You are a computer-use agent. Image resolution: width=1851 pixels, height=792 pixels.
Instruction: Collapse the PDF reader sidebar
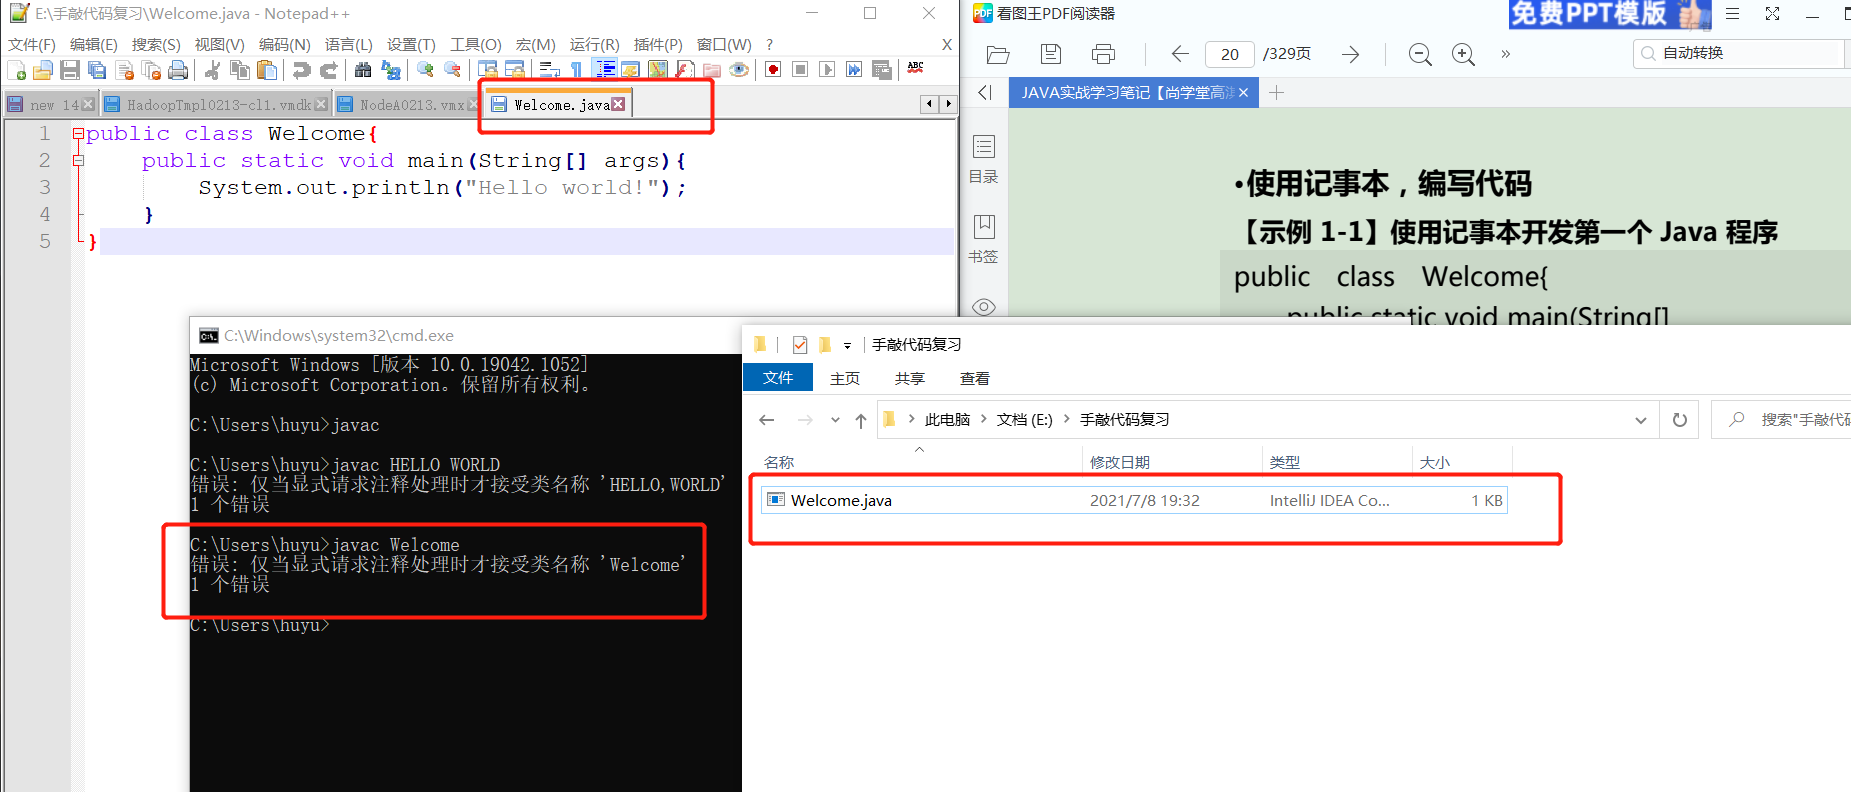pos(985,93)
